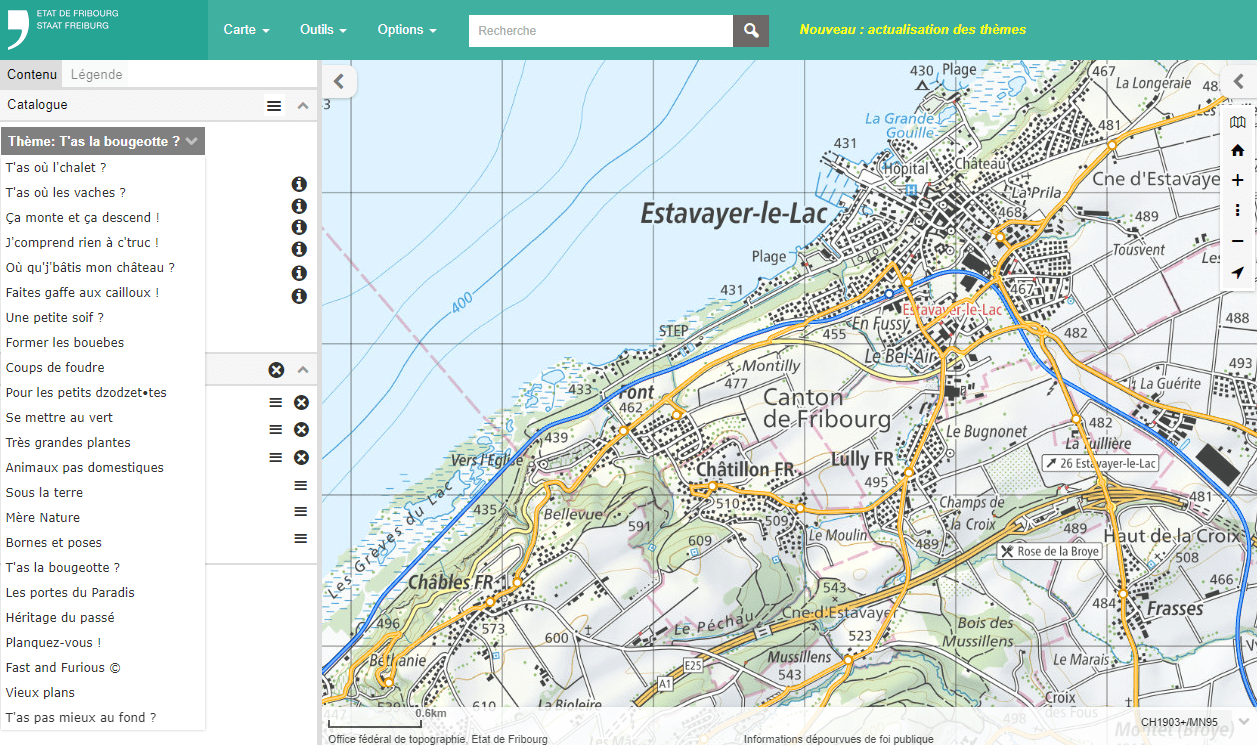Open the Outils dropdown menu
The image size is (1257, 745).
pos(323,30)
